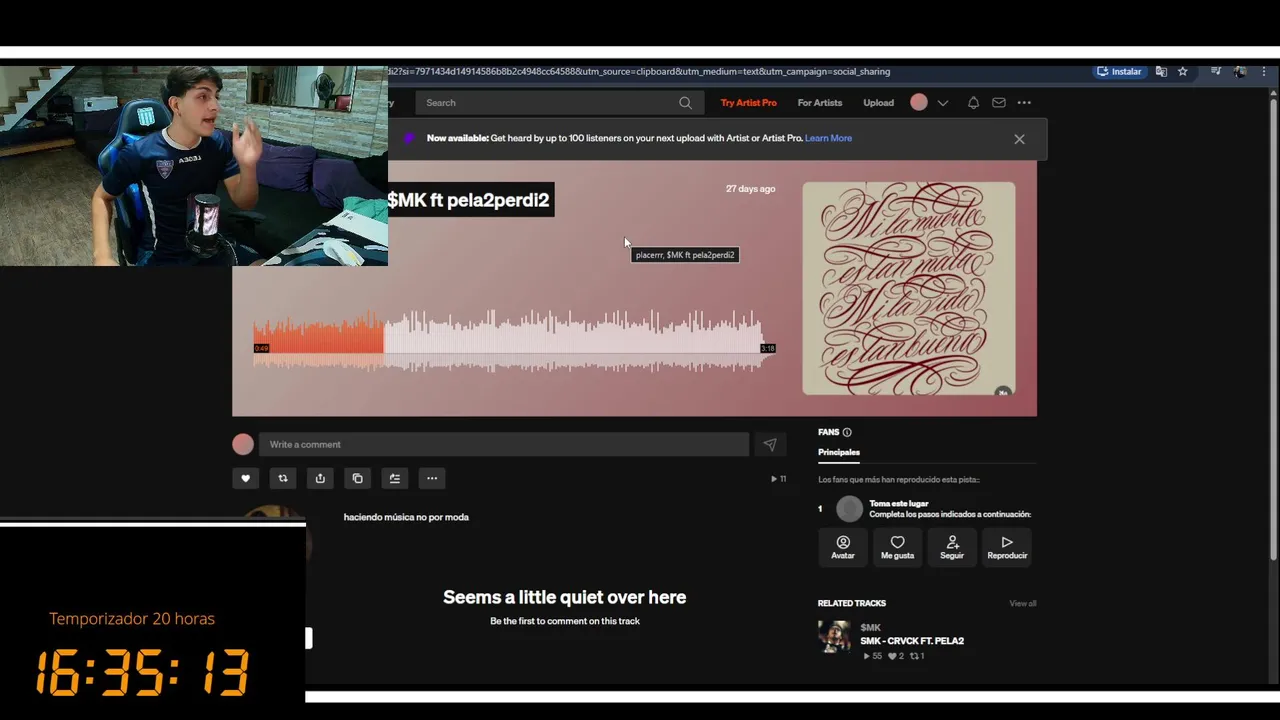Image resolution: width=1280 pixels, height=720 pixels.
Task: Click the scrollbar up arrow
Action: [1273, 92]
